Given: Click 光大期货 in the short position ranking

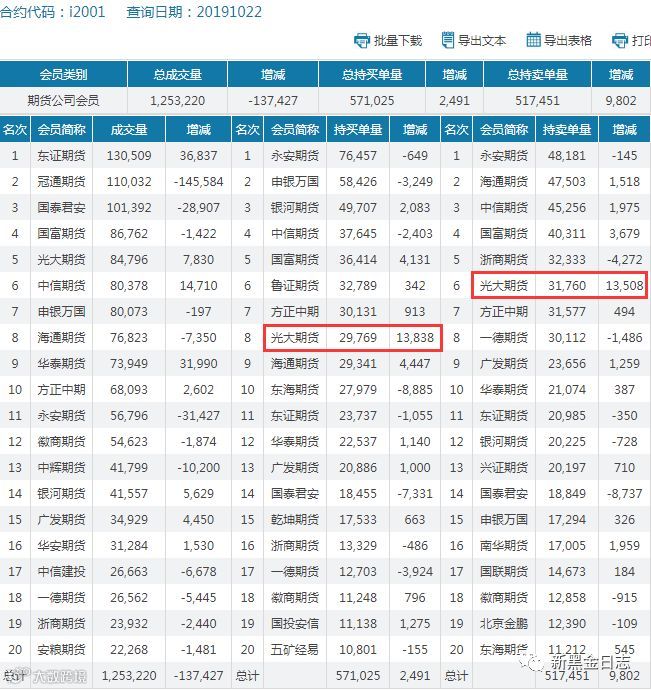Looking at the screenshot, I should [504, 286].
